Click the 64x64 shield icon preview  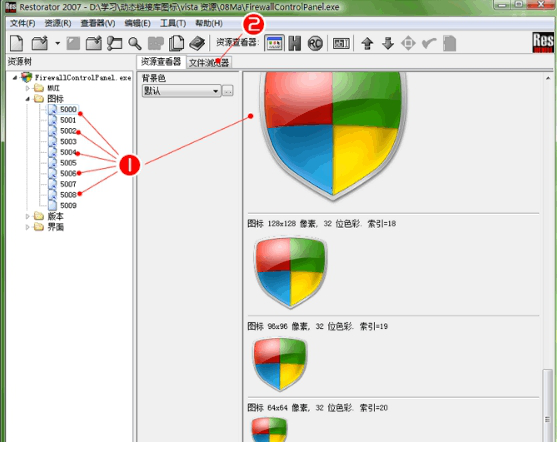(x=269, y=429)
